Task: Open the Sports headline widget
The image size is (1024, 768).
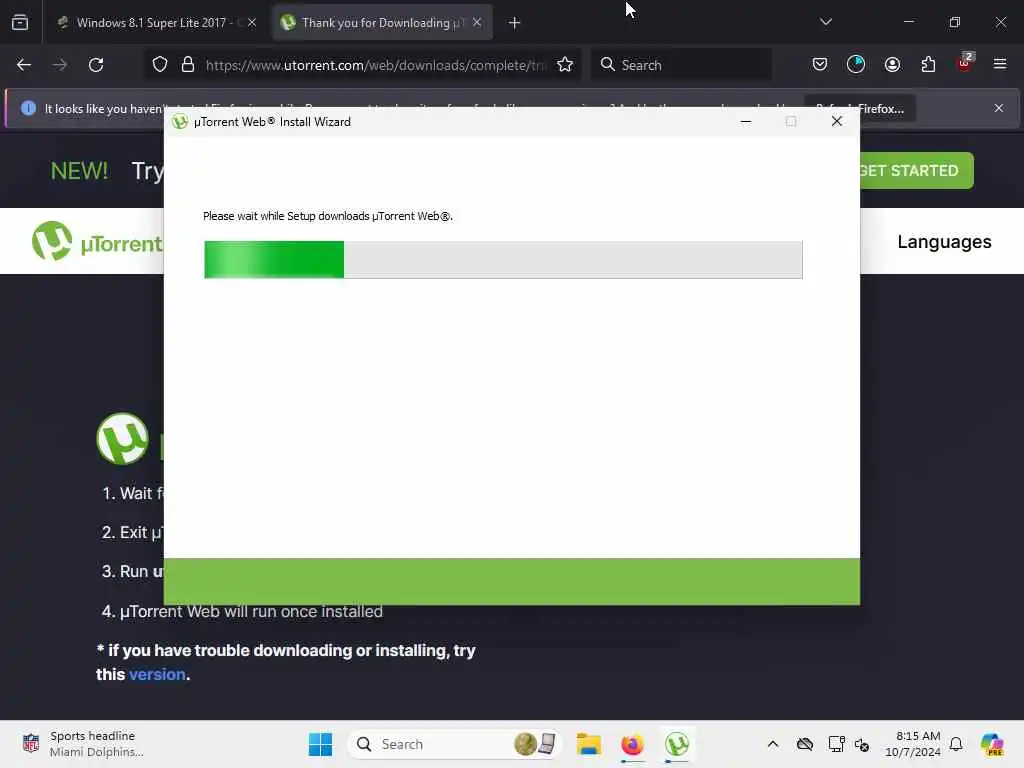Action: 82,744
